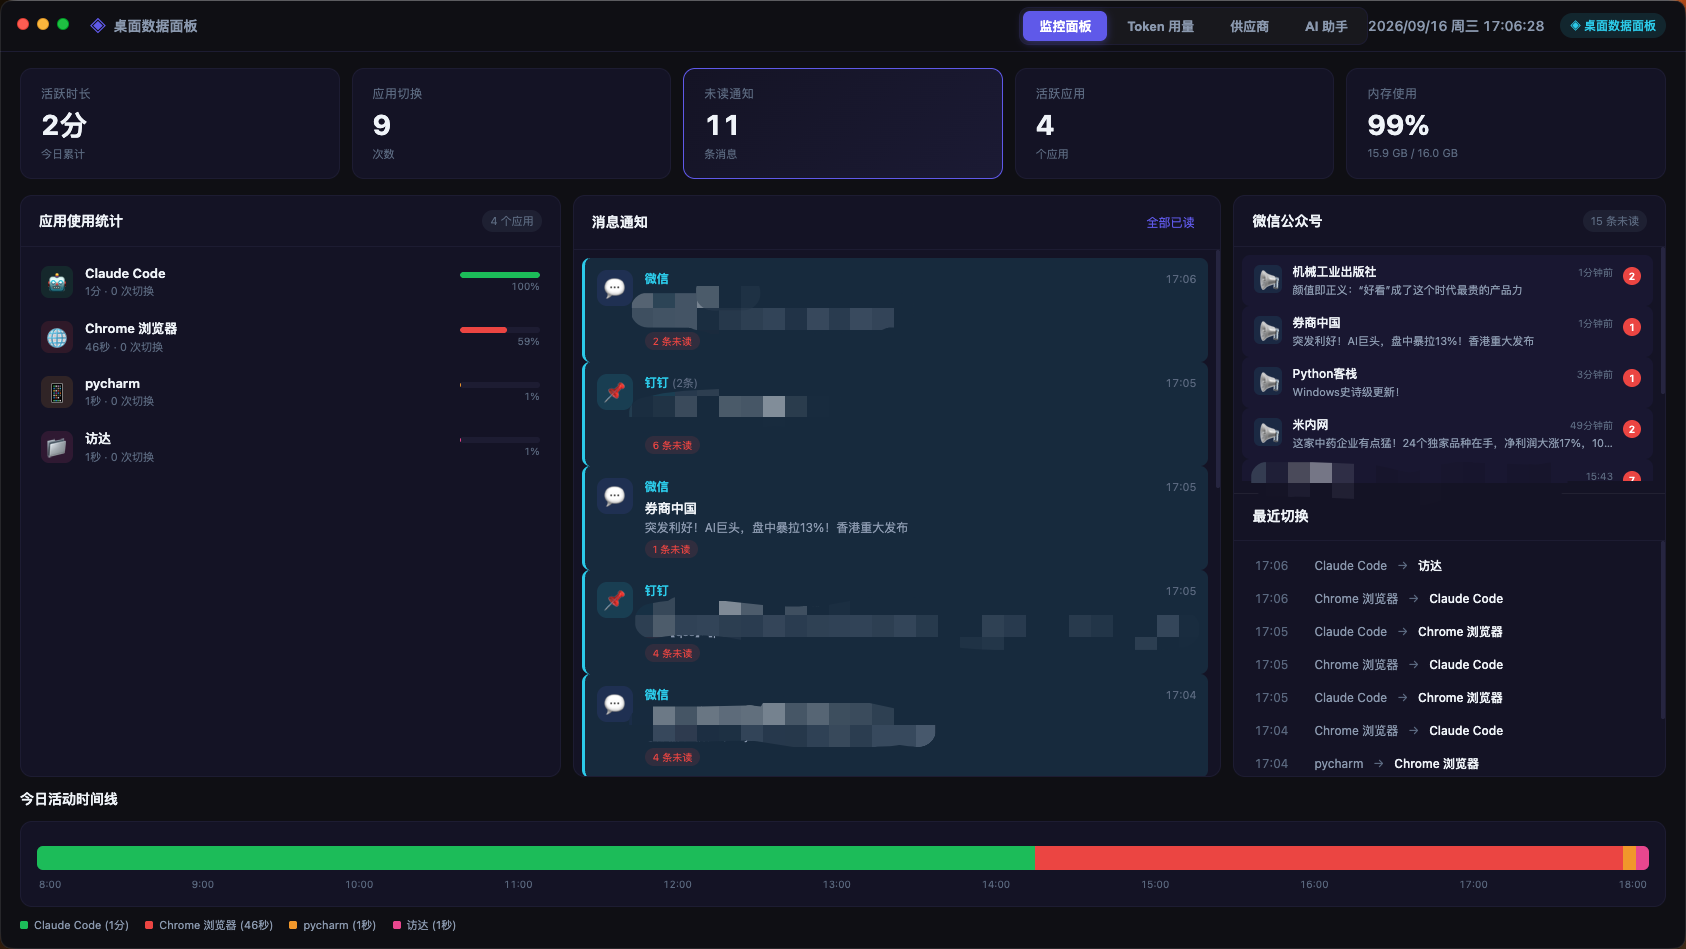Open the 供应商 tab
The image size is (1686, 949).
1249,26
